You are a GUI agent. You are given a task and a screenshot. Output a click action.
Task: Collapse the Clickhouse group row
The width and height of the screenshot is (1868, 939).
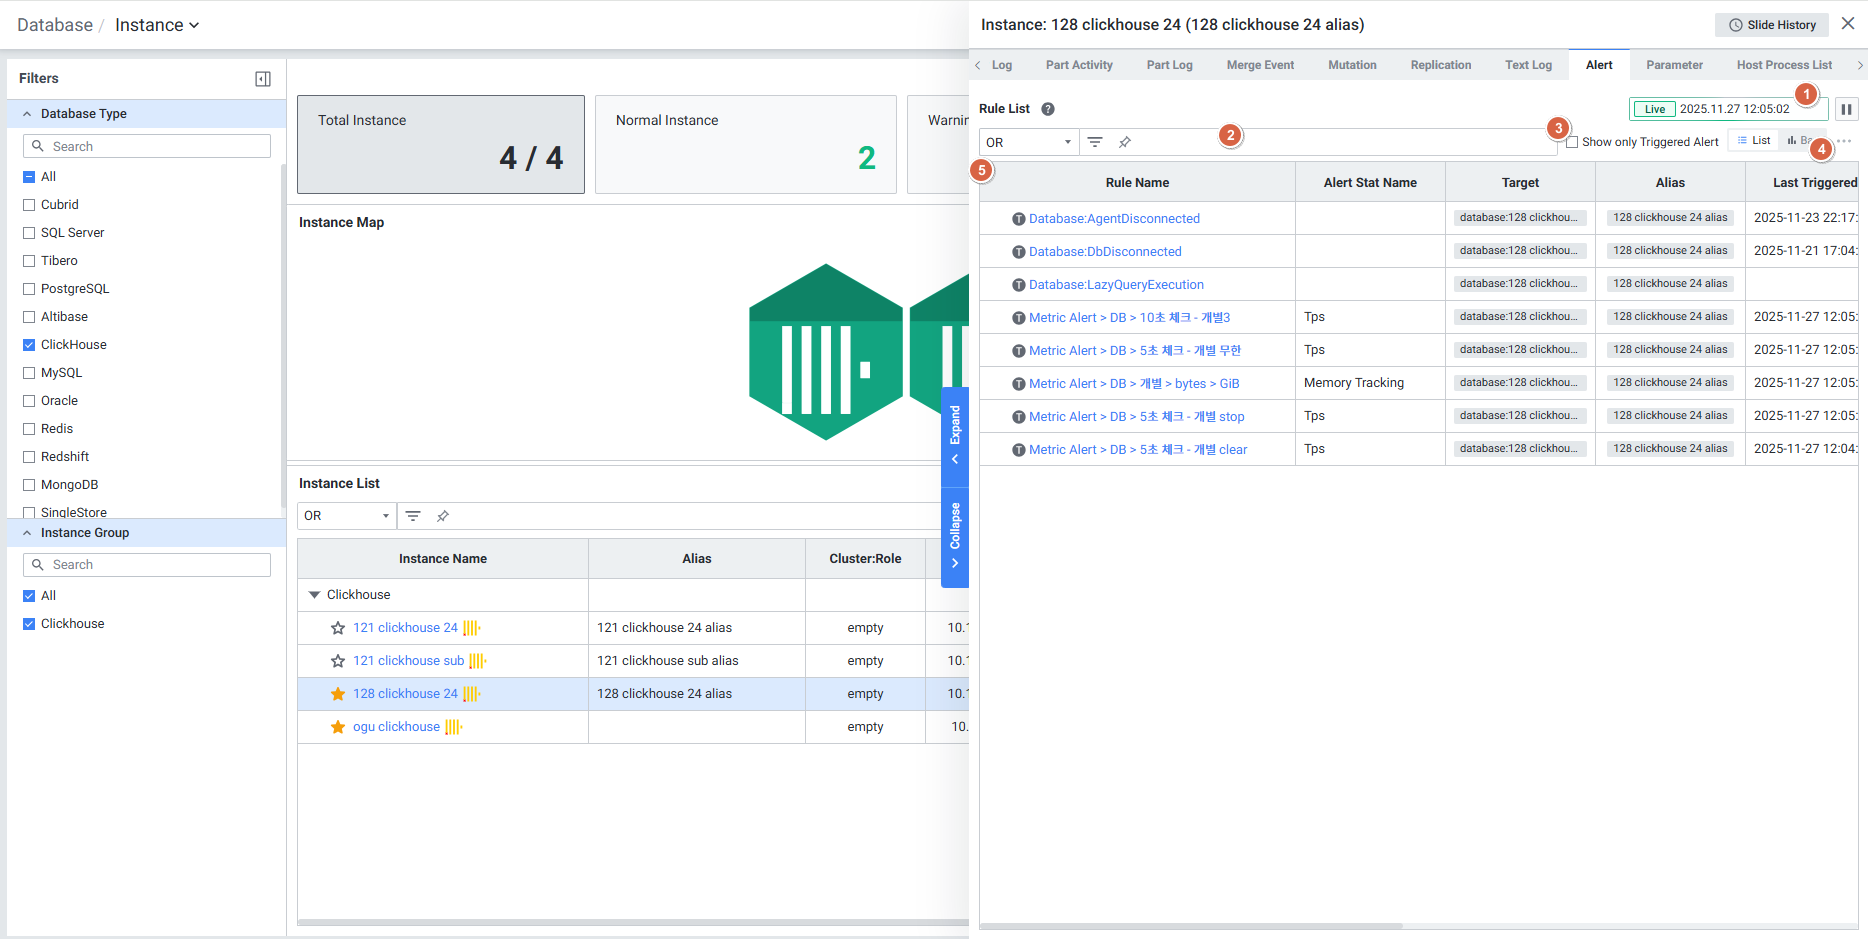pos(314,595)
